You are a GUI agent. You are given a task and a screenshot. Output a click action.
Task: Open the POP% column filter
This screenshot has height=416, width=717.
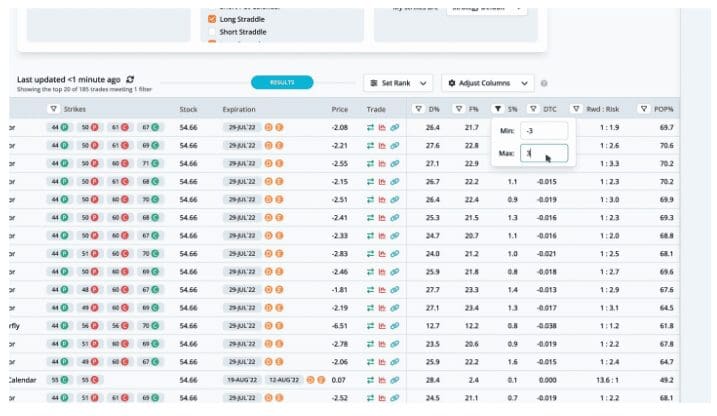coord(644,109)
